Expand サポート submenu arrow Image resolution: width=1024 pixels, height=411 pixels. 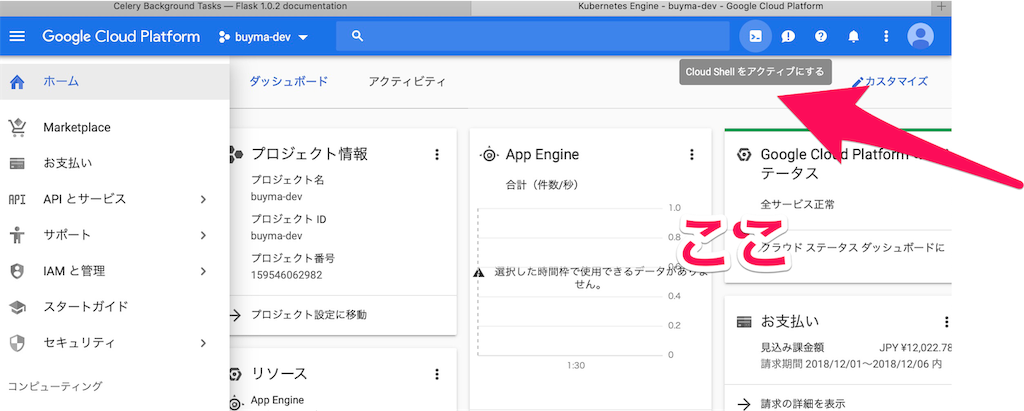203,235
